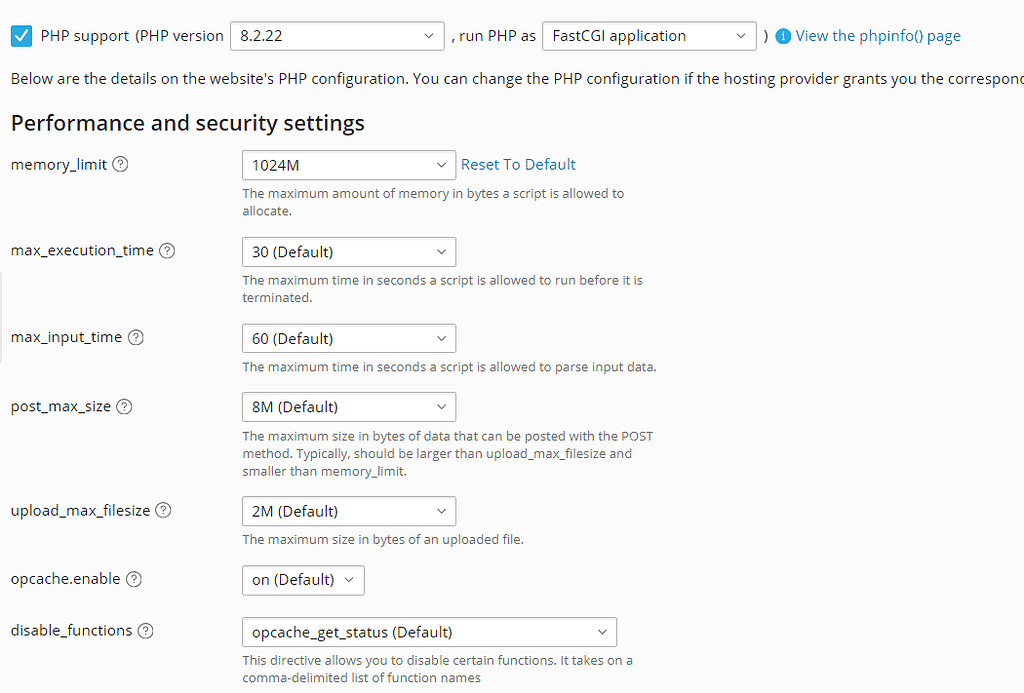The height and width of the screenshot is (693, 1024).
Task: Open the phpinfo() page link
Action: 880,35
